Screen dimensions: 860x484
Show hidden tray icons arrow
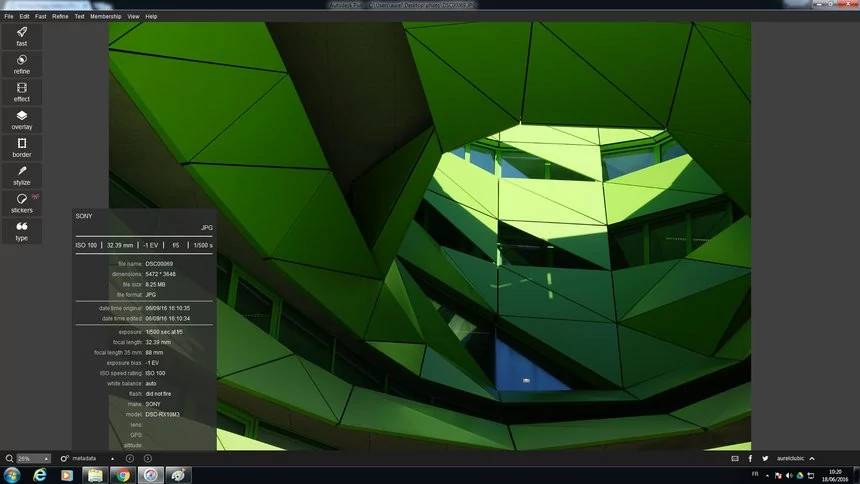[767, 476]
